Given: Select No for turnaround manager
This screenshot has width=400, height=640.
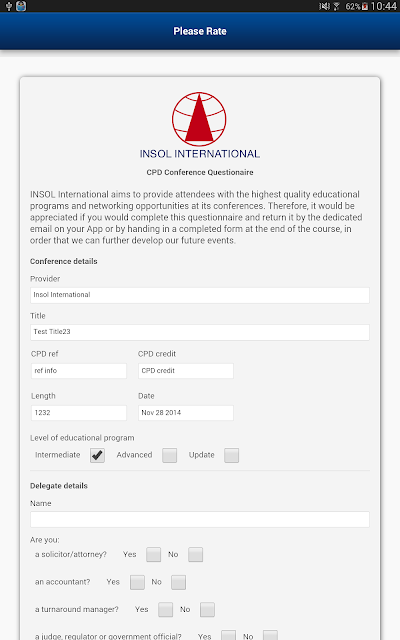Looking at the screenshot, I should (207, 609).
